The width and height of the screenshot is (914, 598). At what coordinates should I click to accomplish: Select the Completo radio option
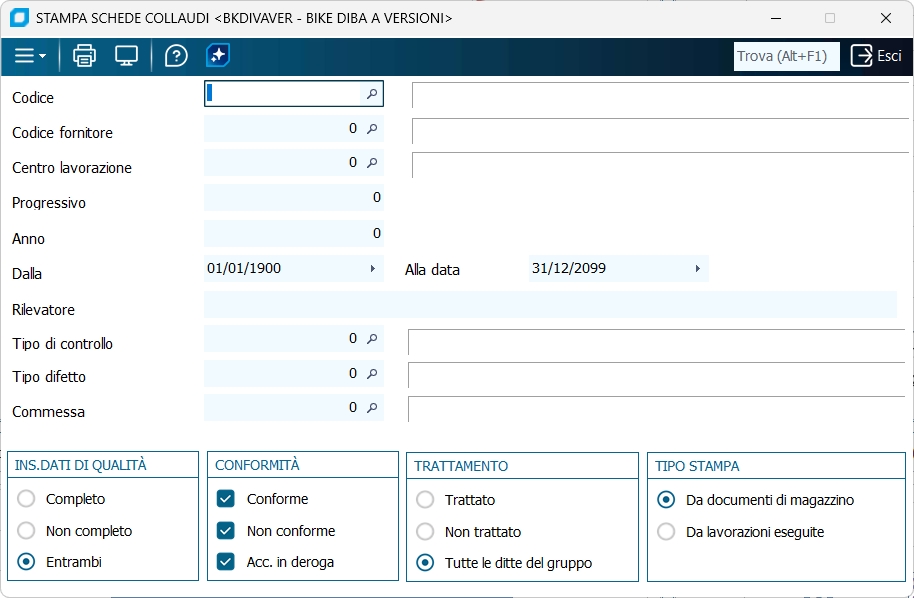[26, 499]
